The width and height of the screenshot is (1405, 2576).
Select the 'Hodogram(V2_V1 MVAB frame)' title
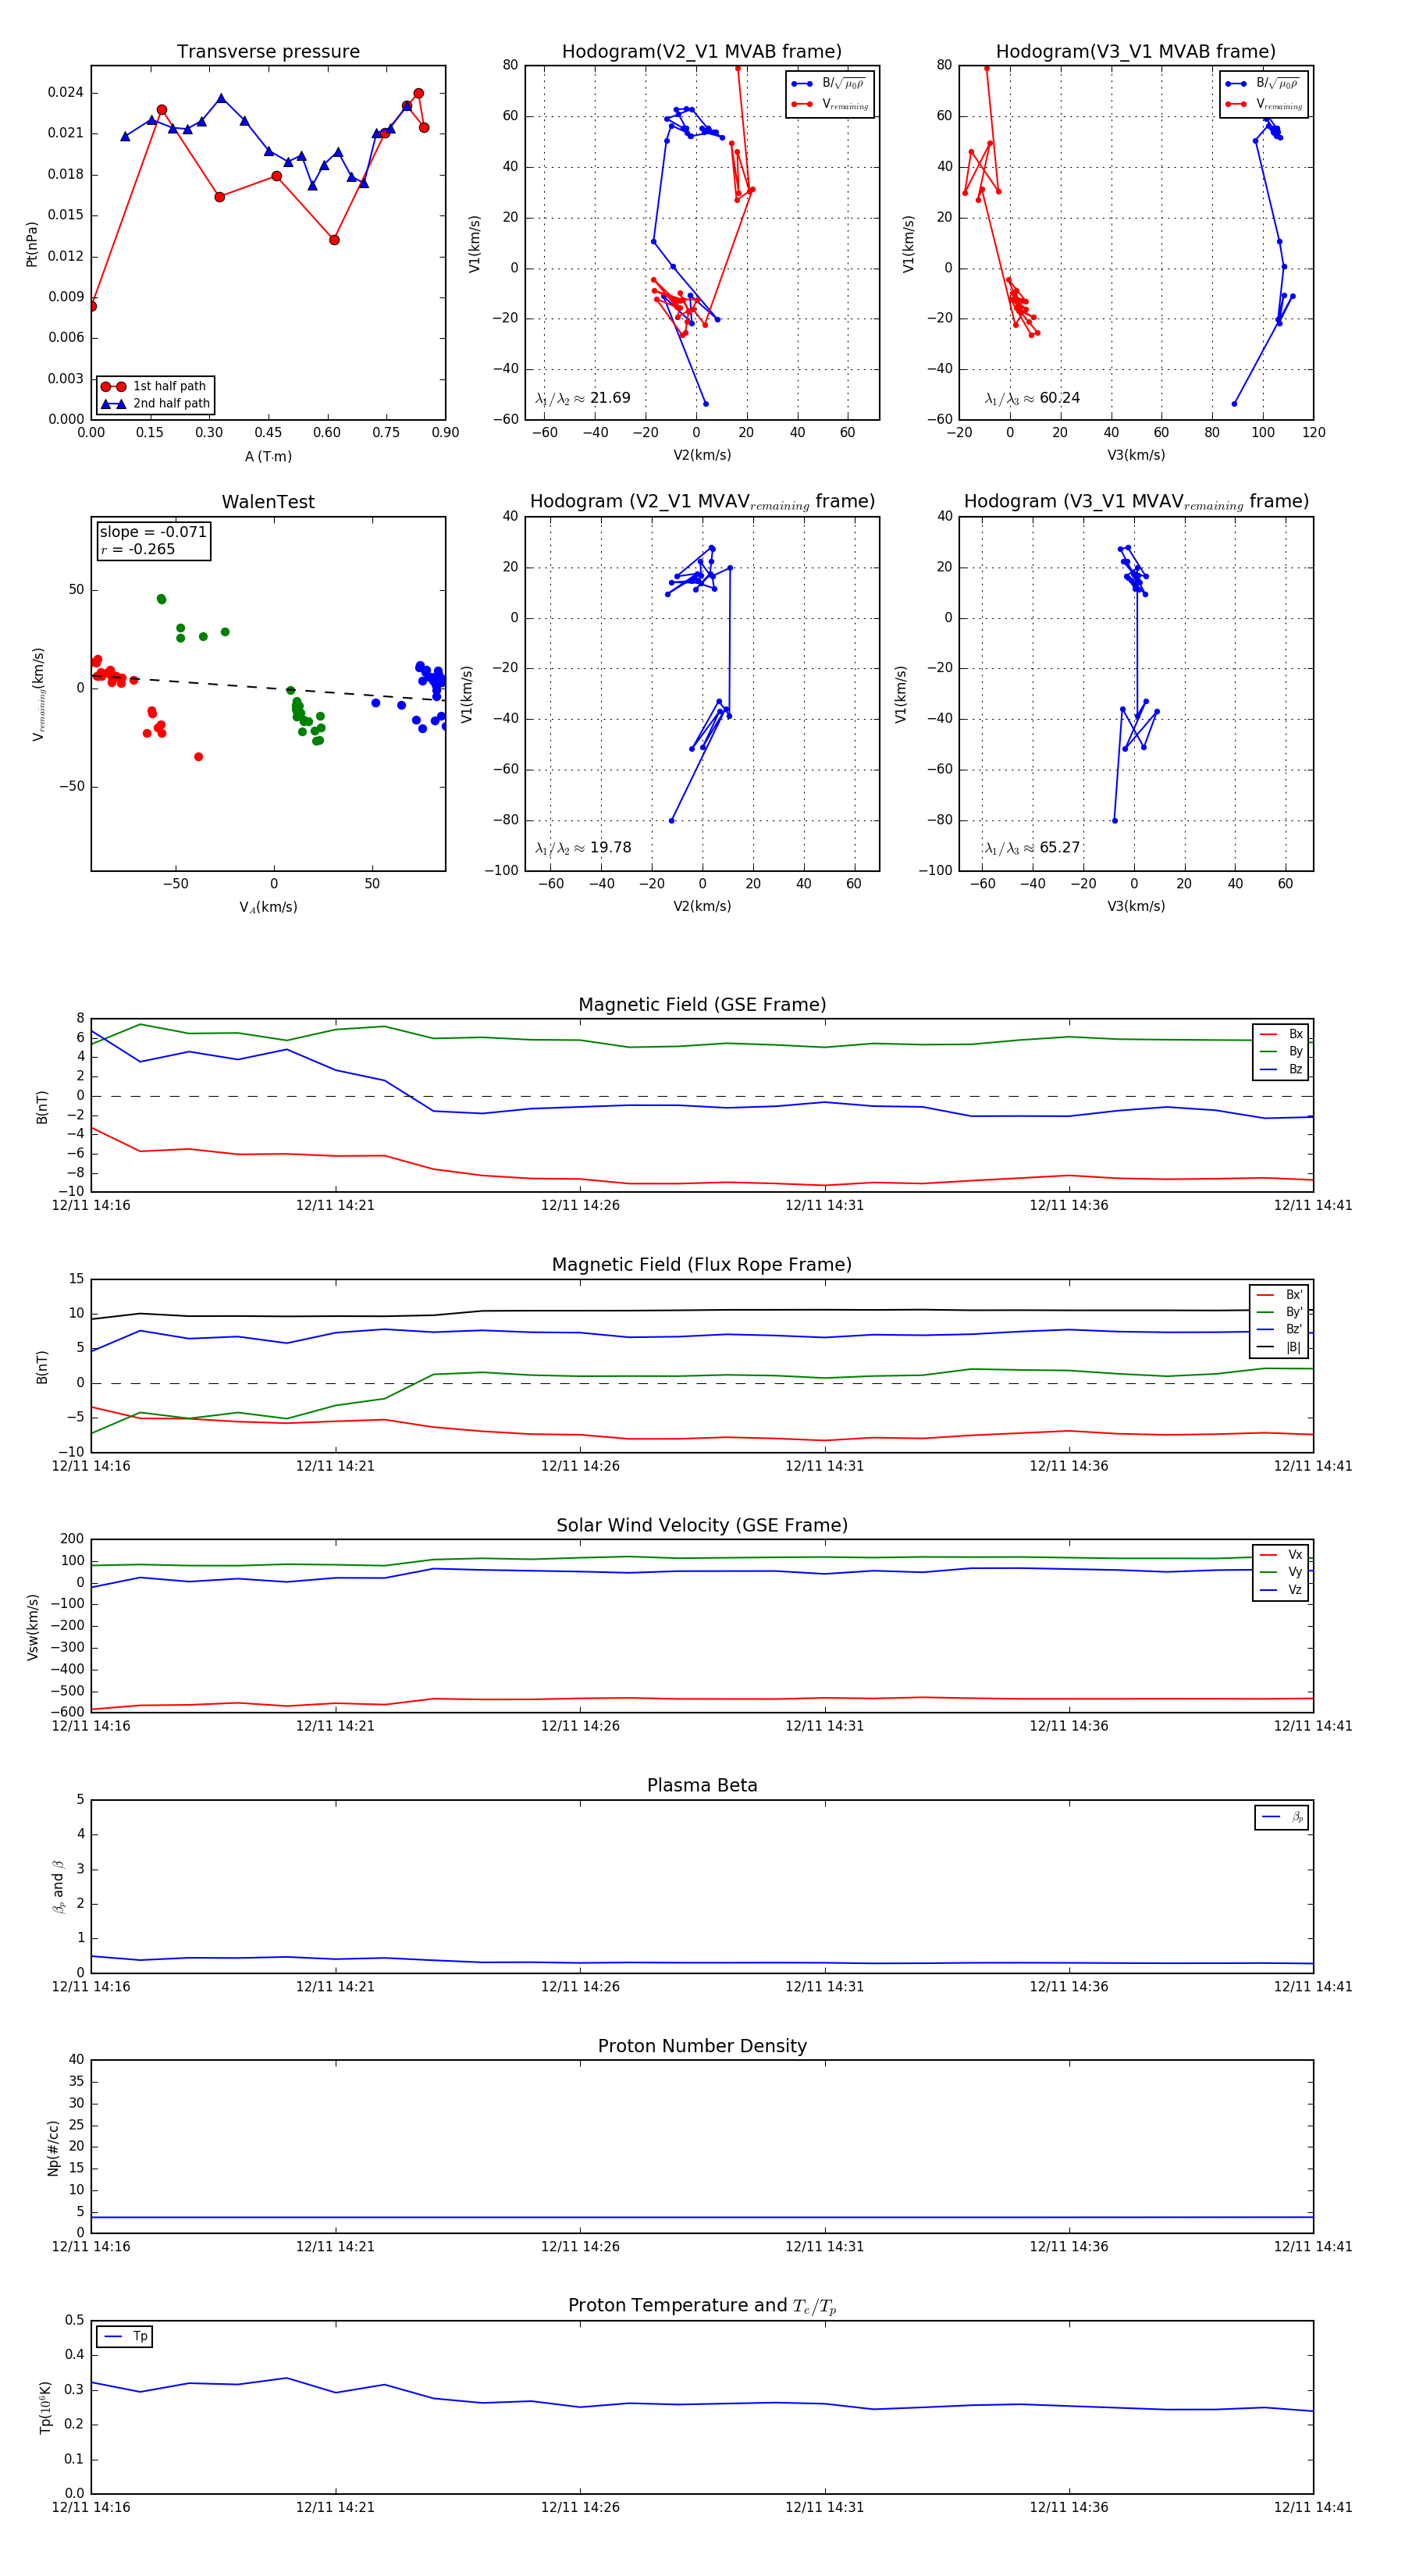(702, 52)
